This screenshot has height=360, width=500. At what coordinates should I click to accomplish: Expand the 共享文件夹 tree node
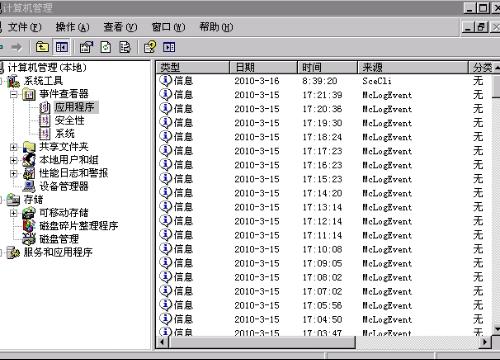click(x=14, y=147)
